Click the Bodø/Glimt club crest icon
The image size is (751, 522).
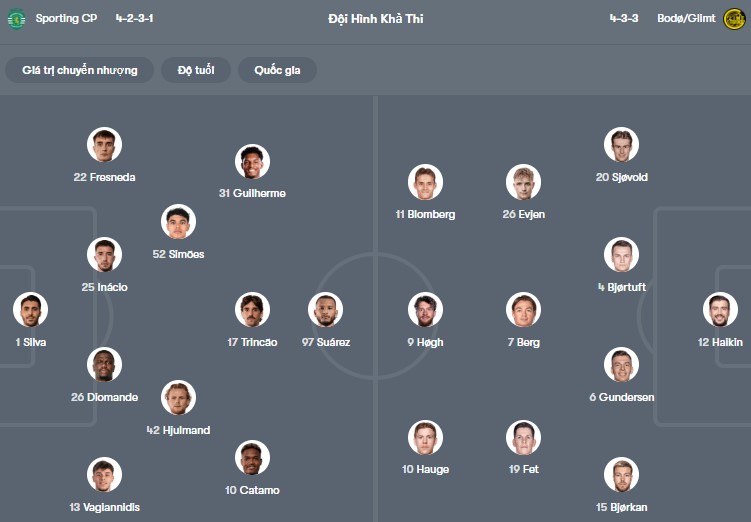coord(734,19)
